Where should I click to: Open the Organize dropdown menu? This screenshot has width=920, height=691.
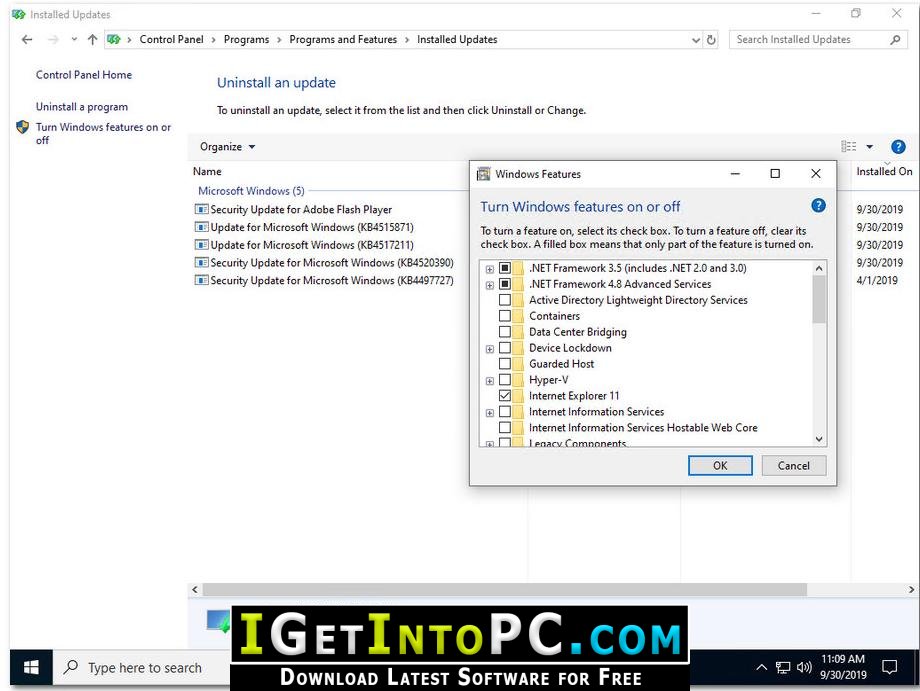[227, 147]
